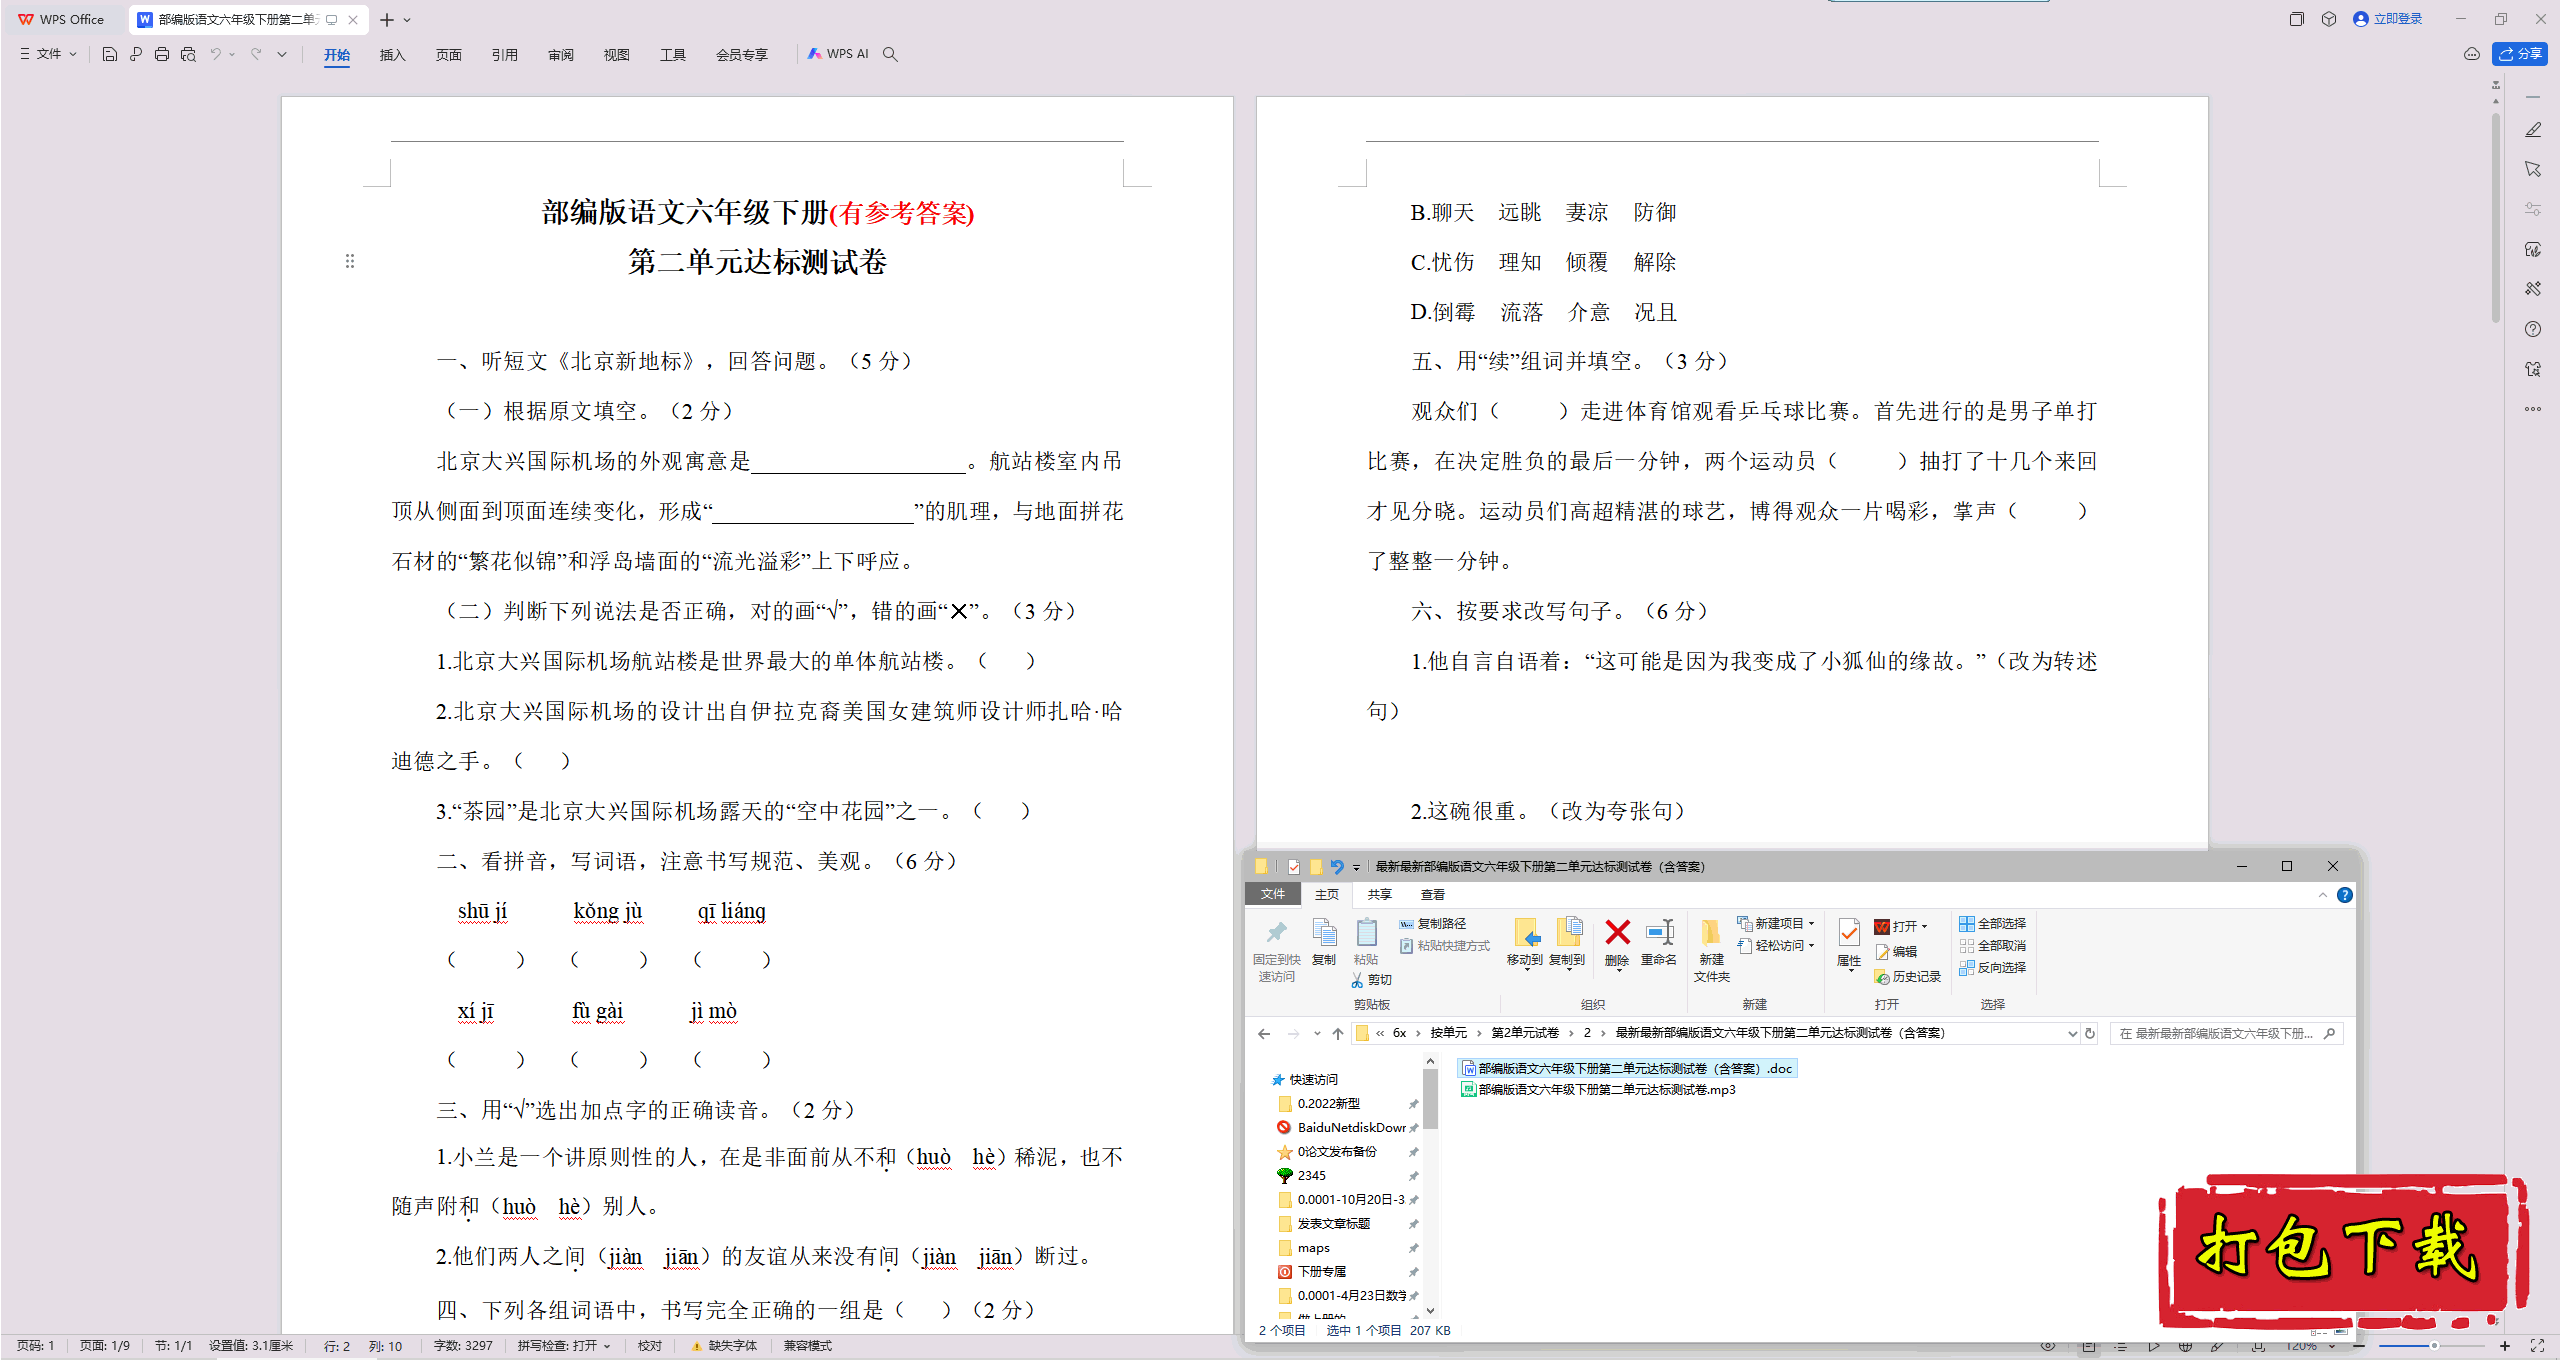The width and height of the screenshot is (2560, 1360).
Task: Expand 轻松访问 dropdown in Explorer
Action: click(1811, 945)
